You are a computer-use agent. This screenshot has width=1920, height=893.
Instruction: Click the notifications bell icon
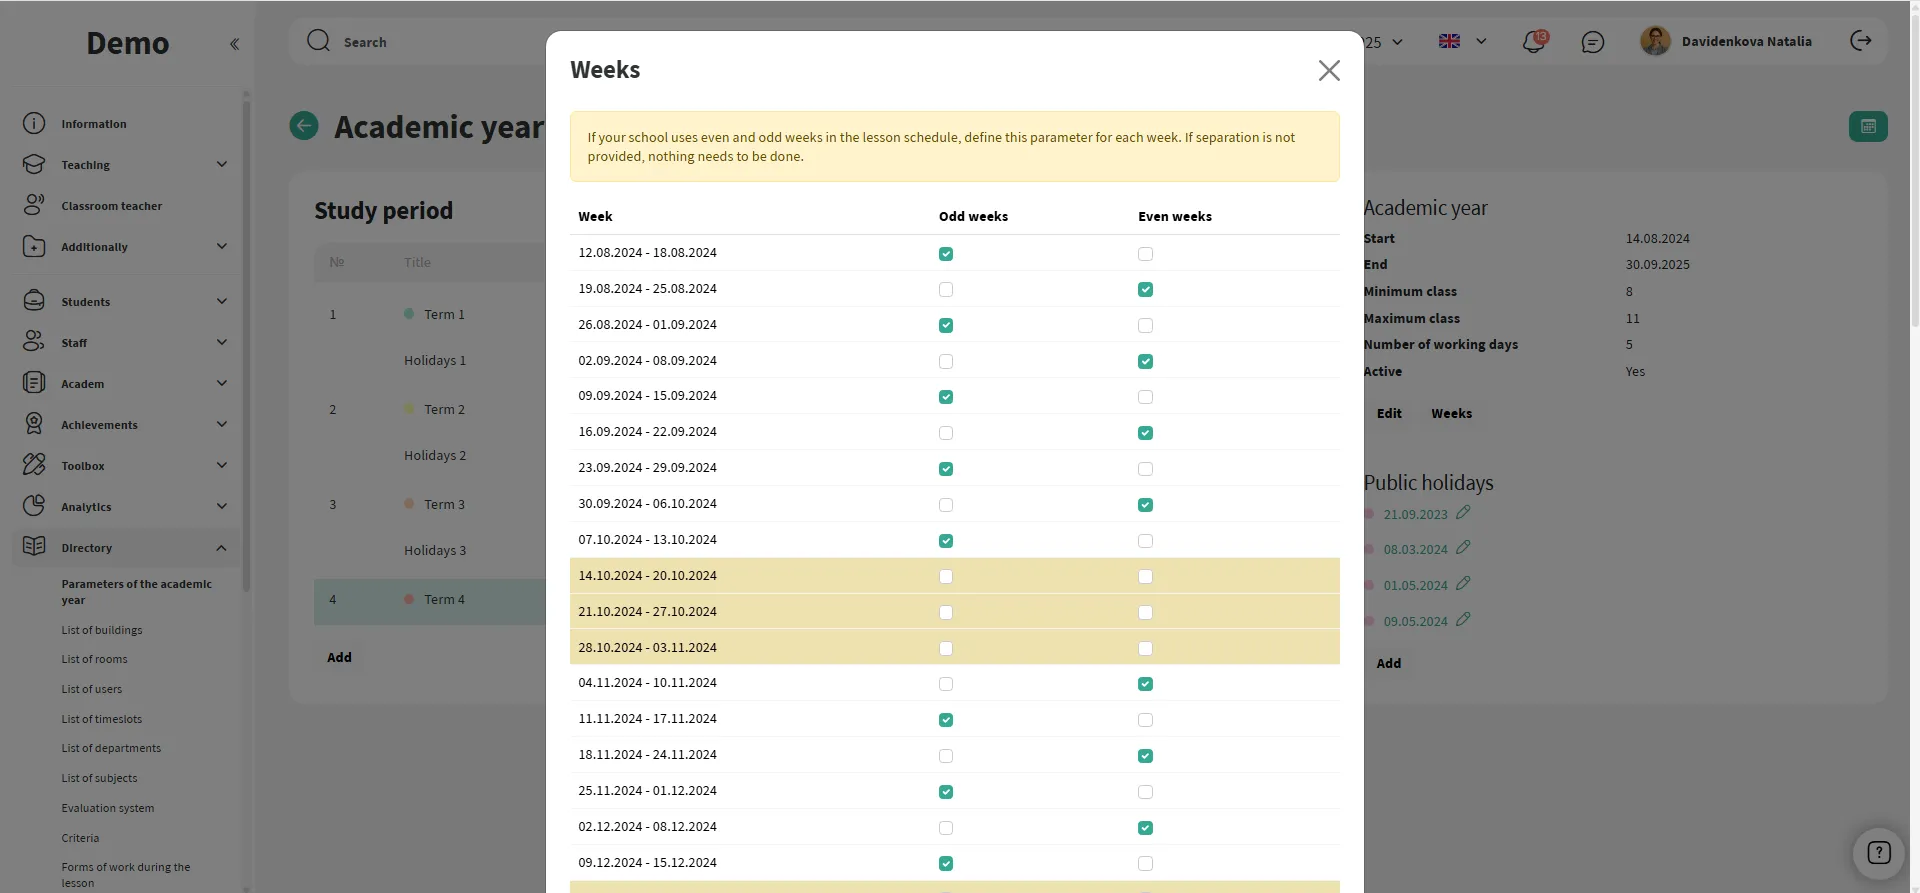[1533, 42]
